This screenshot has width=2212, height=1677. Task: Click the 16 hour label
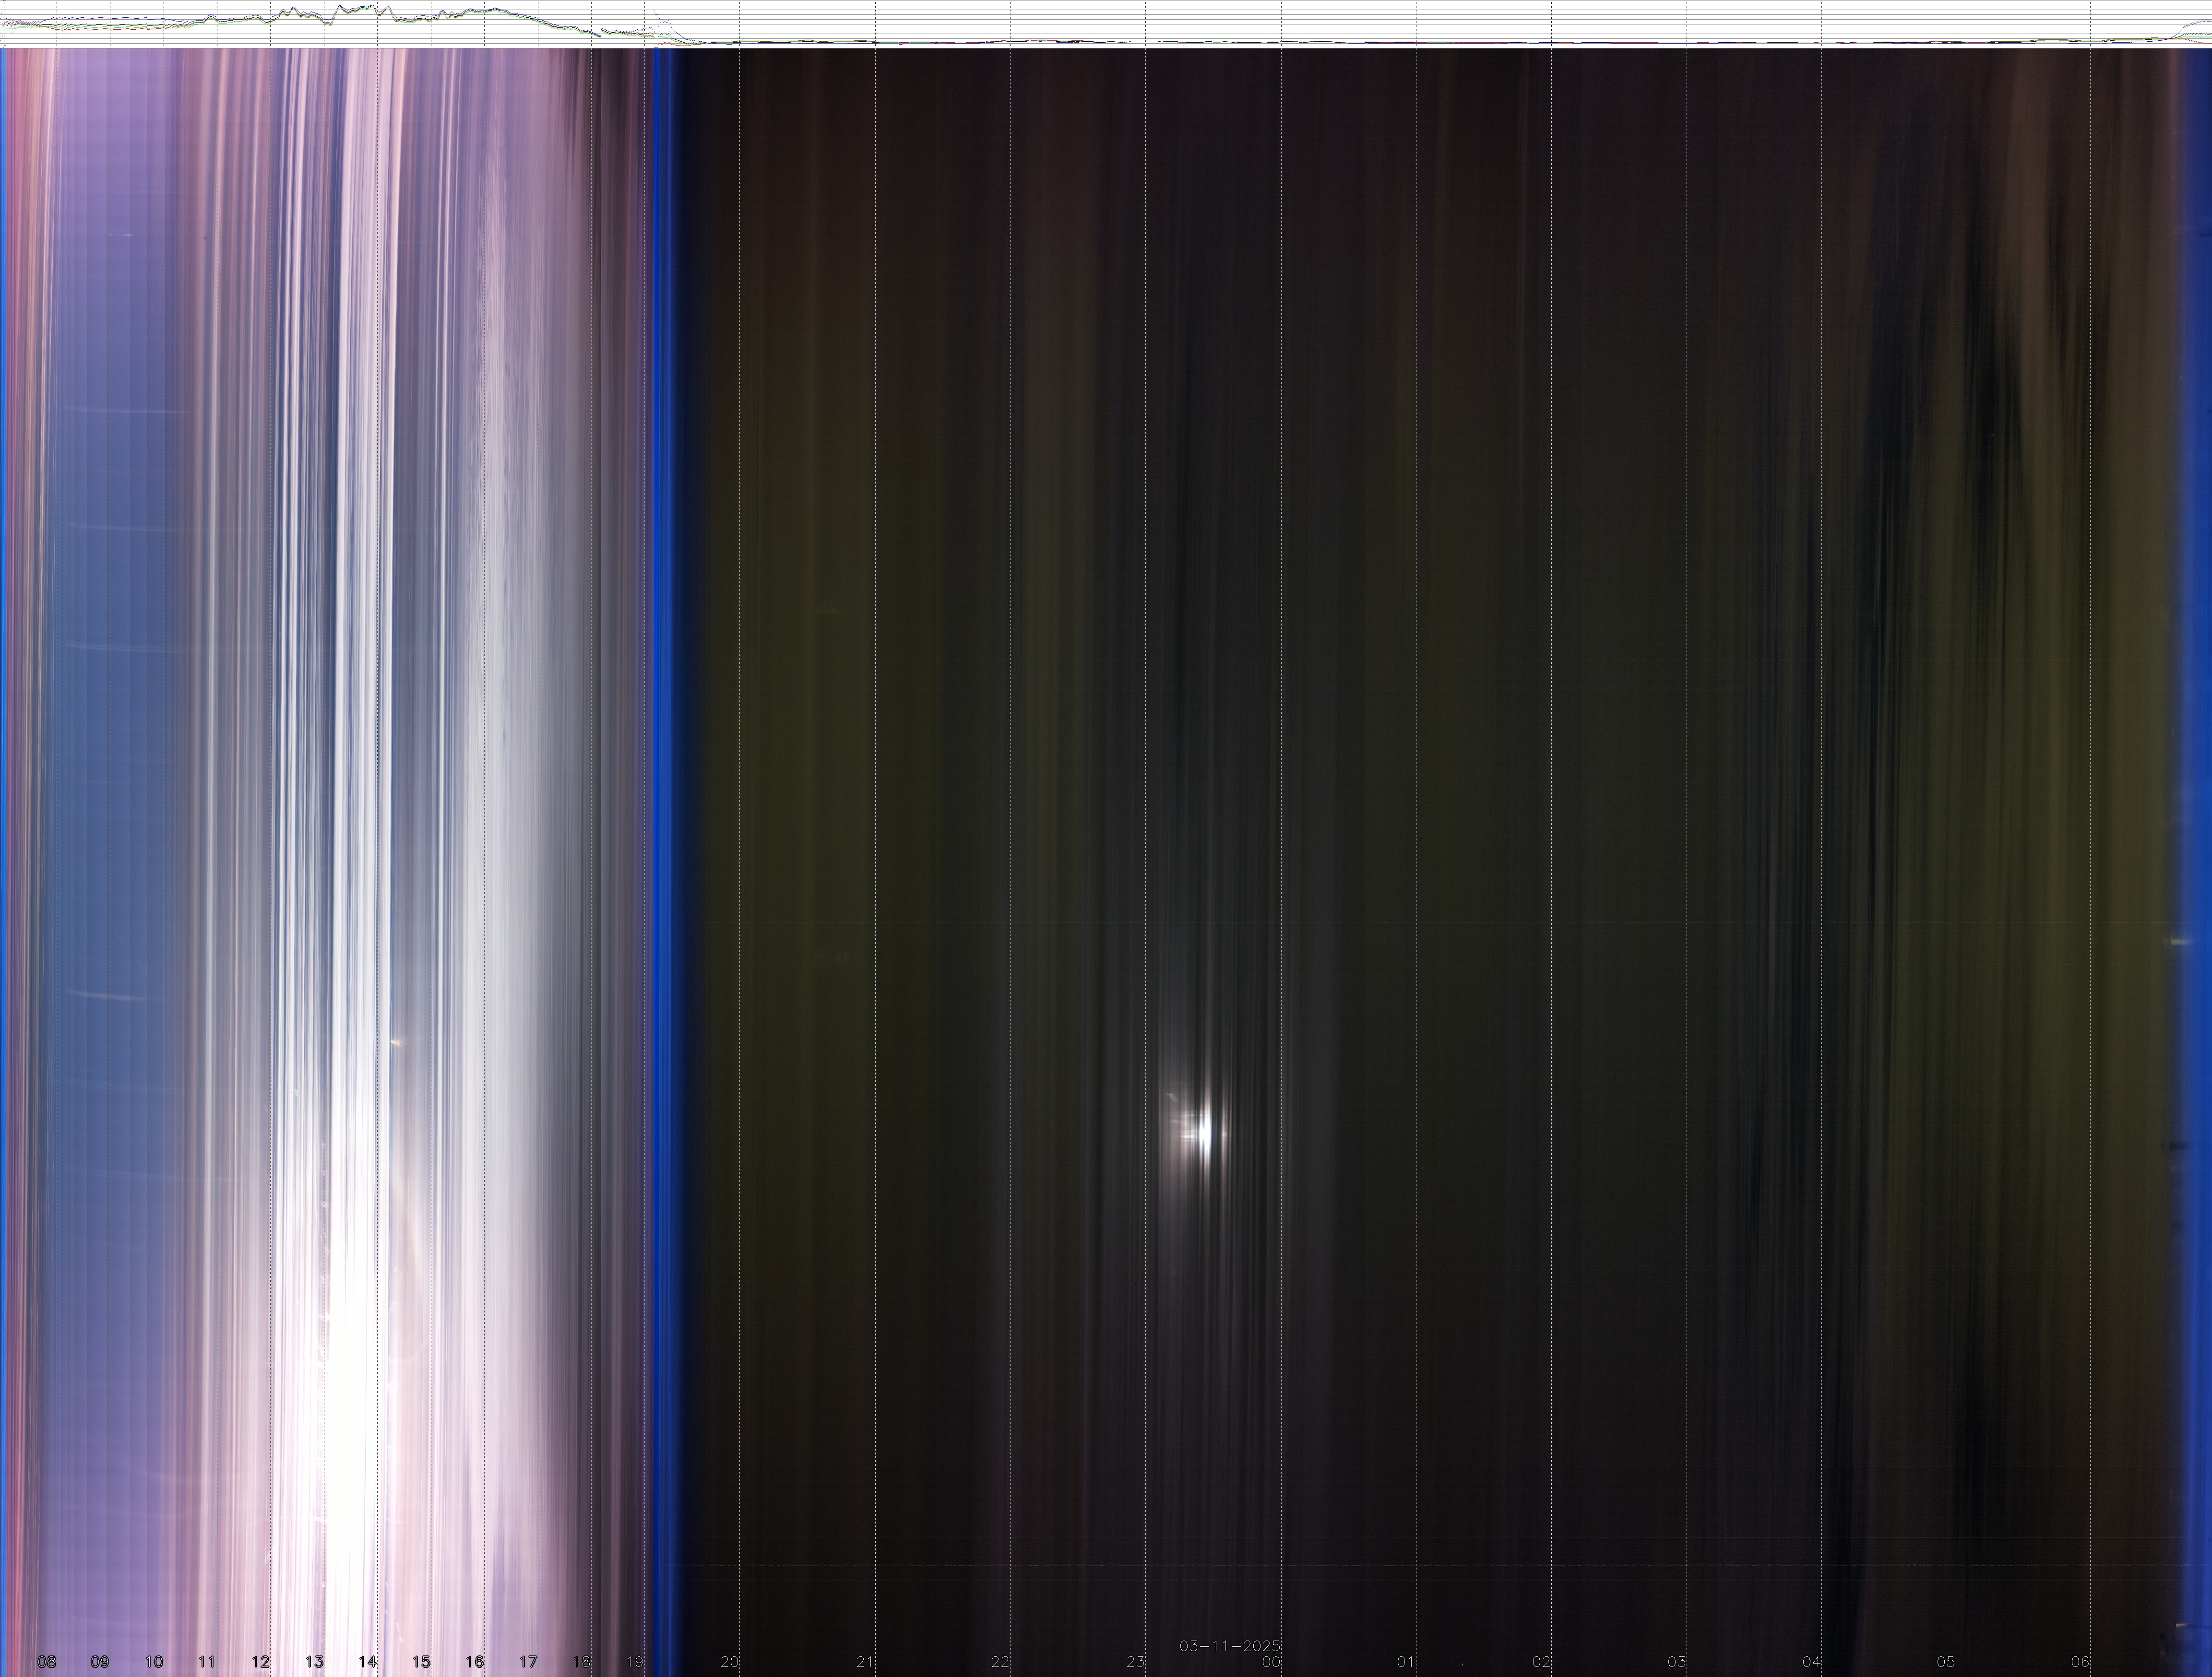click(x=475, y=1662)
